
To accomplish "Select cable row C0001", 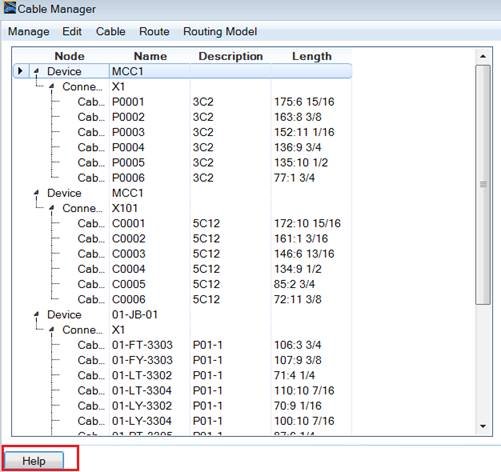I will click(x=182, y=223).
